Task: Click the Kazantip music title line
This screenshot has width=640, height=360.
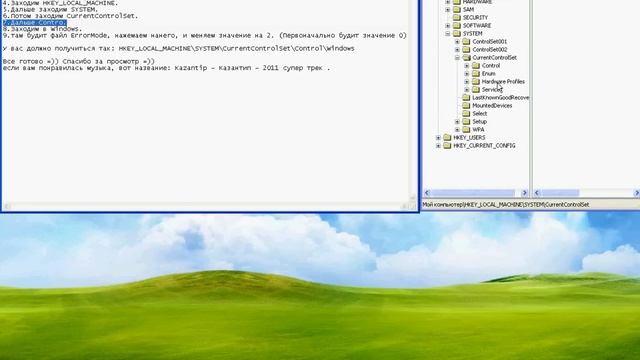Action: click(166, 68)
